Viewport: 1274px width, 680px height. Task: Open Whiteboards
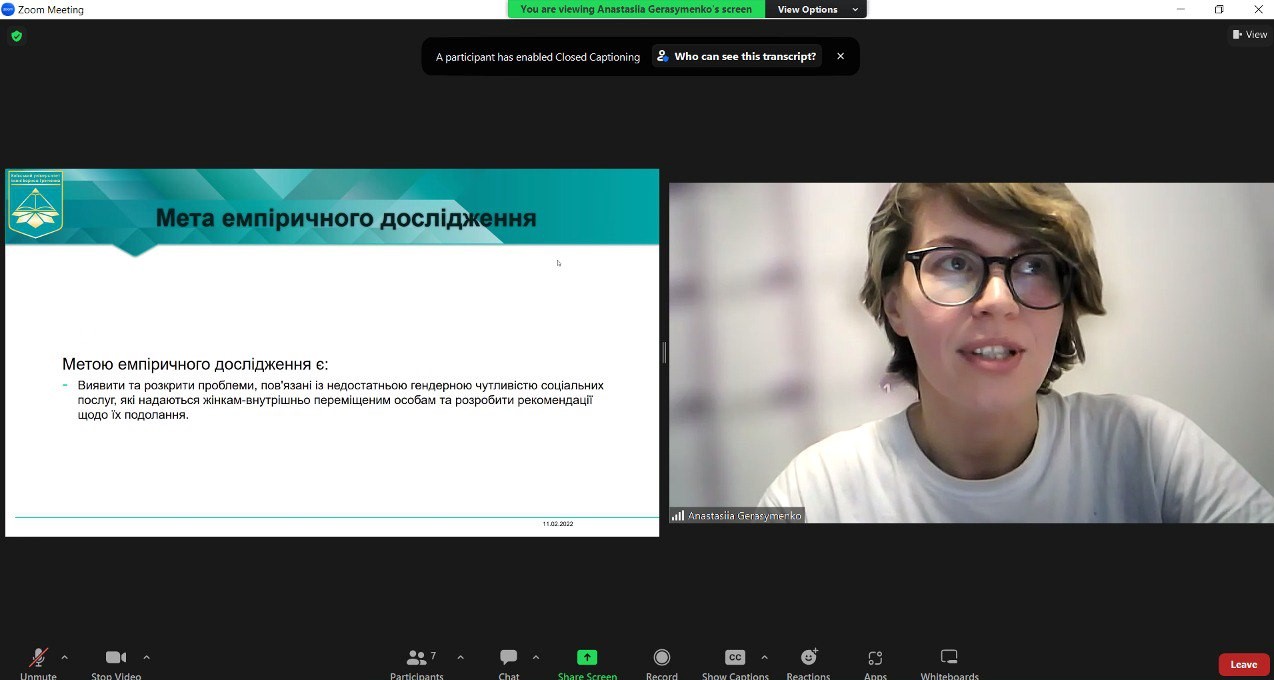[x=949, y=662]
